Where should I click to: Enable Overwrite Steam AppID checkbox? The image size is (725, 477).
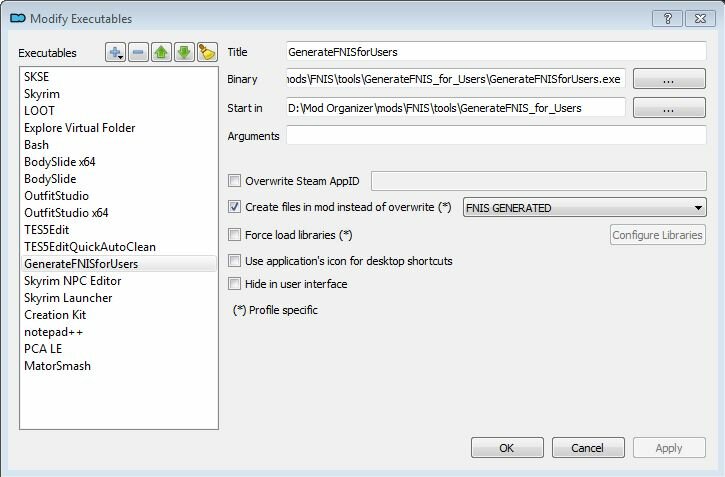(234, 180)
